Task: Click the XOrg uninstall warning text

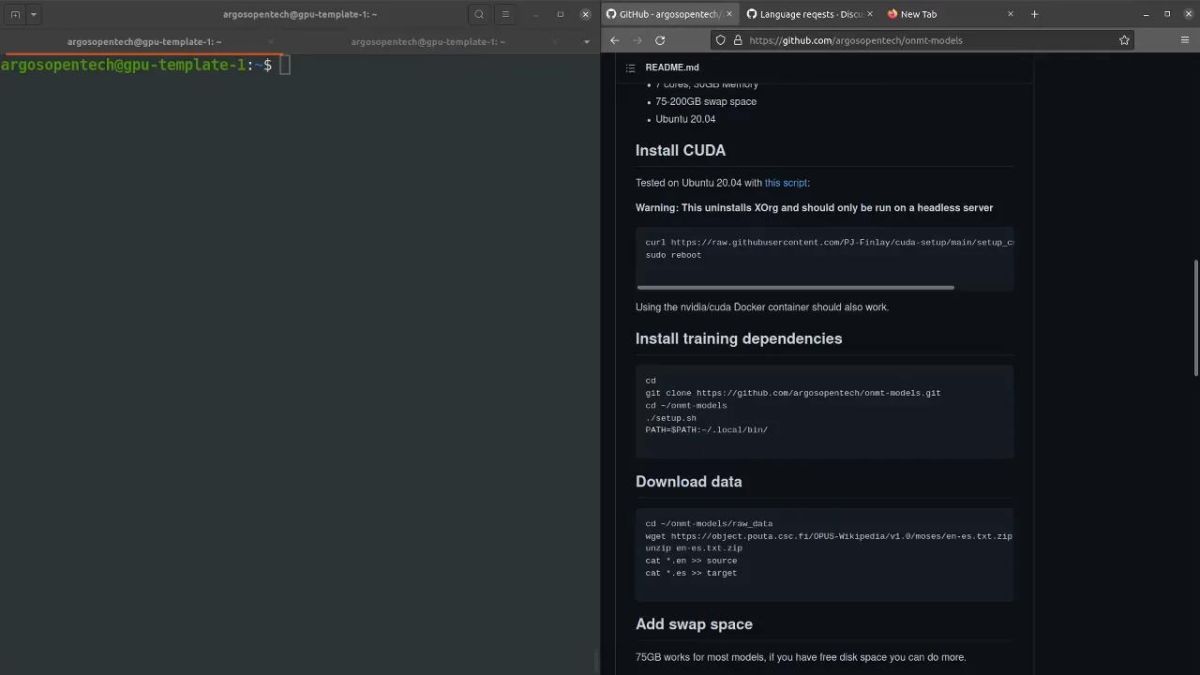Action: click(814, 208)
